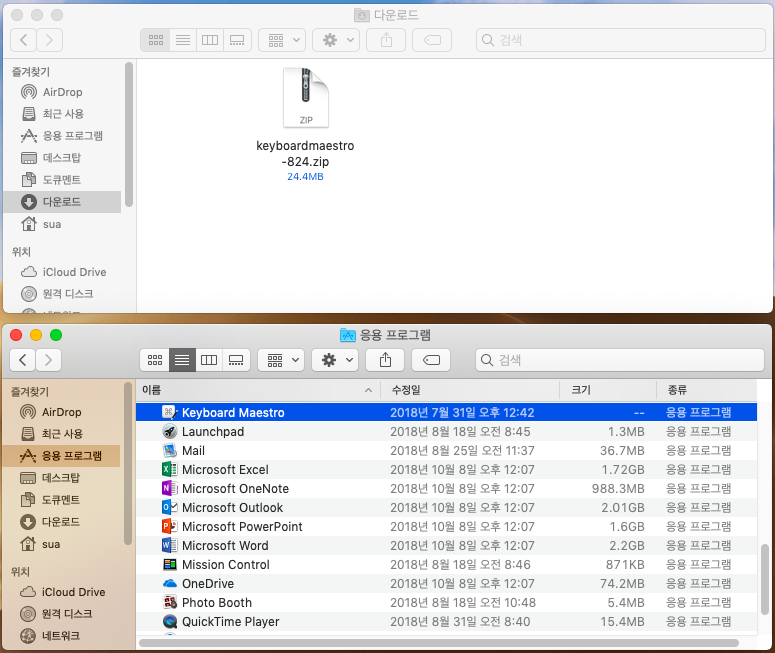Select list view in the 응용 프로그램 window
Screen dimensions: 775x653
point(182,360)
